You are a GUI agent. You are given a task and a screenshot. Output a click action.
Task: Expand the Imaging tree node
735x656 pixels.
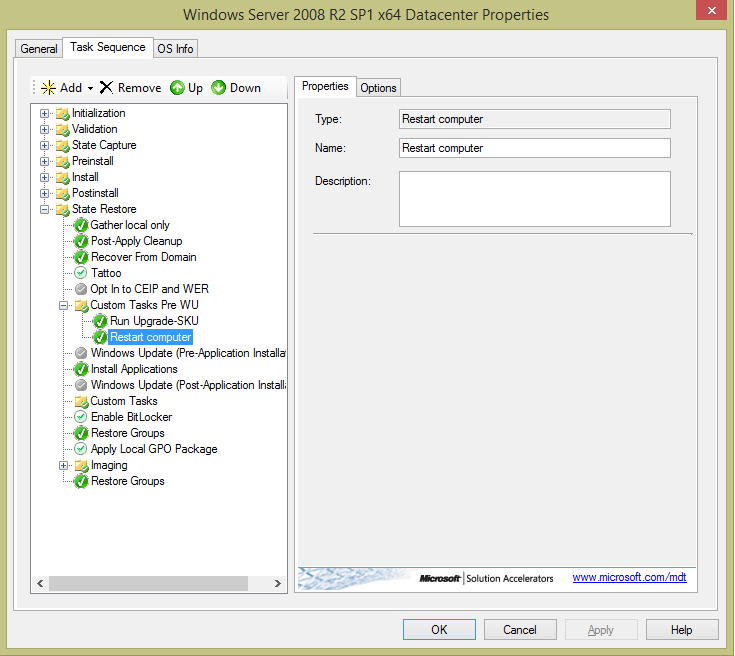pos(64,465)
